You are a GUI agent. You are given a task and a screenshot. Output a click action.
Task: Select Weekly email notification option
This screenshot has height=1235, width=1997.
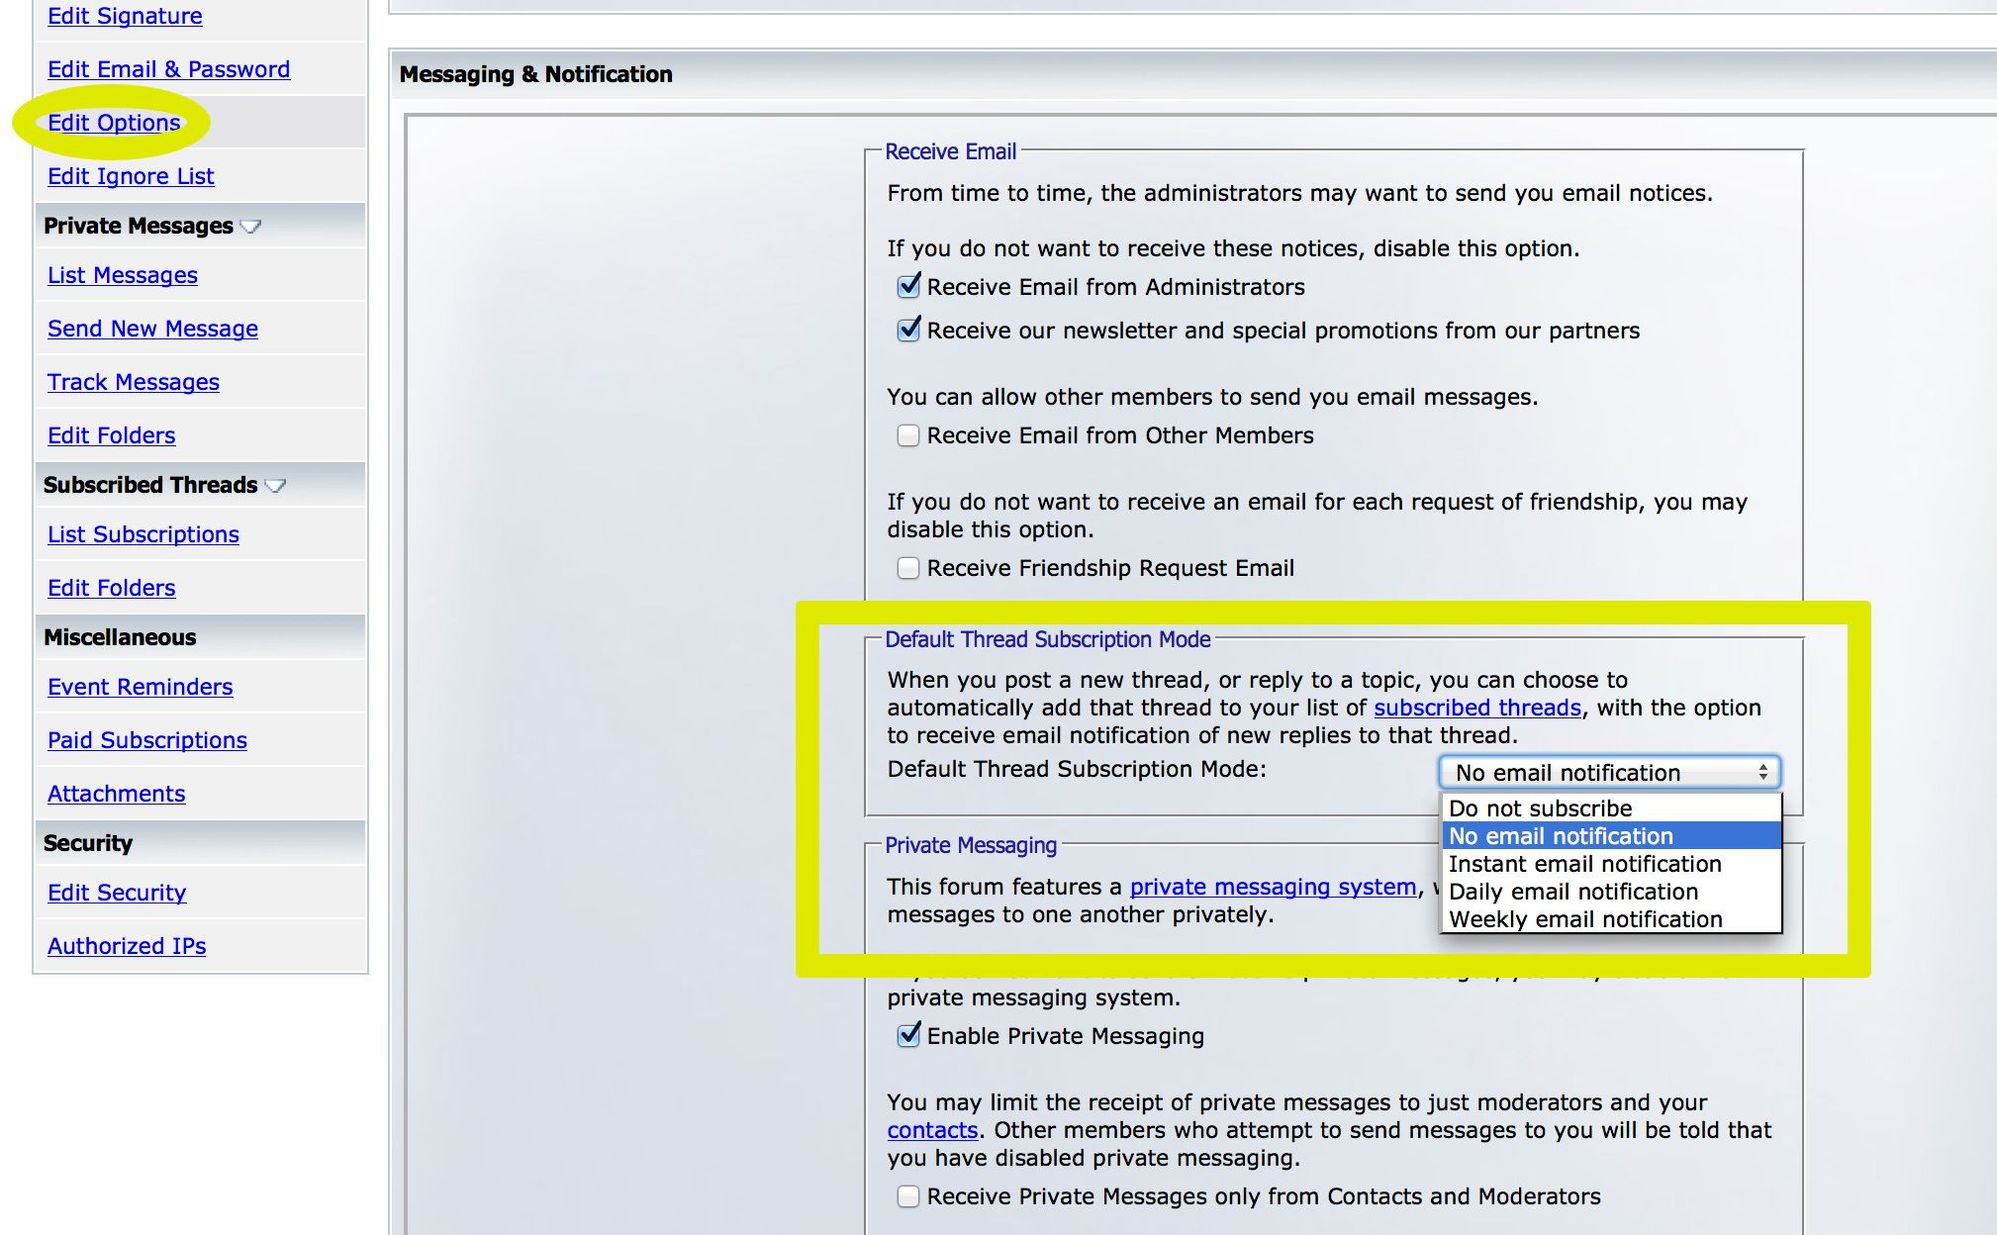[x=1585, y=920]
